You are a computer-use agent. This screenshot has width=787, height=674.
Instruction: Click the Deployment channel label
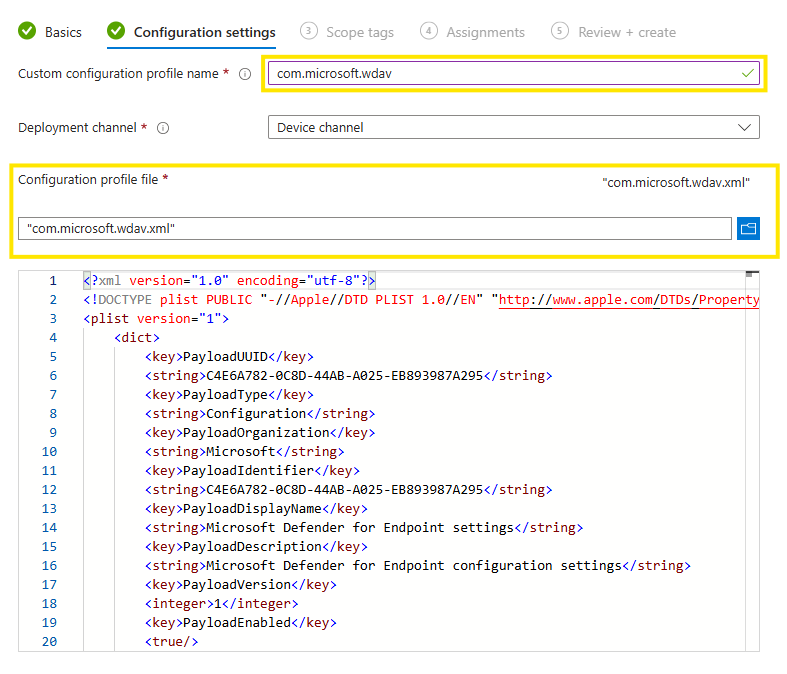coord(77,127)
